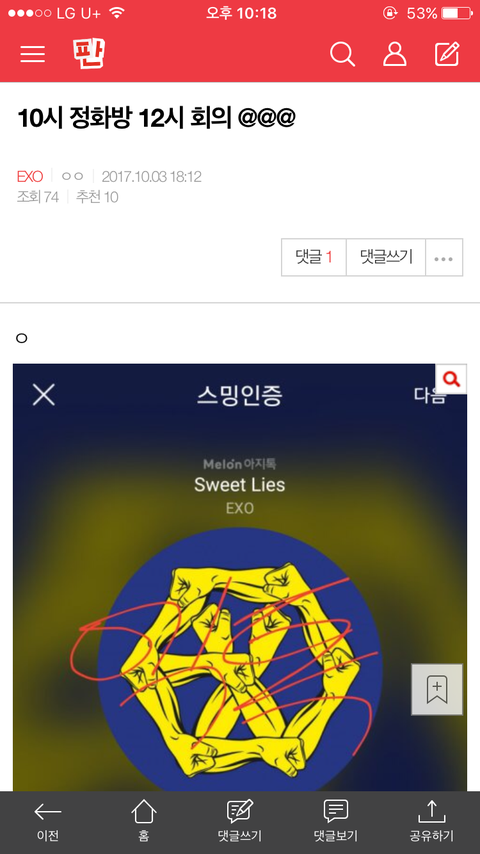
Task: Open 댓글보기 in bottom bar
Action: (336, 821)
